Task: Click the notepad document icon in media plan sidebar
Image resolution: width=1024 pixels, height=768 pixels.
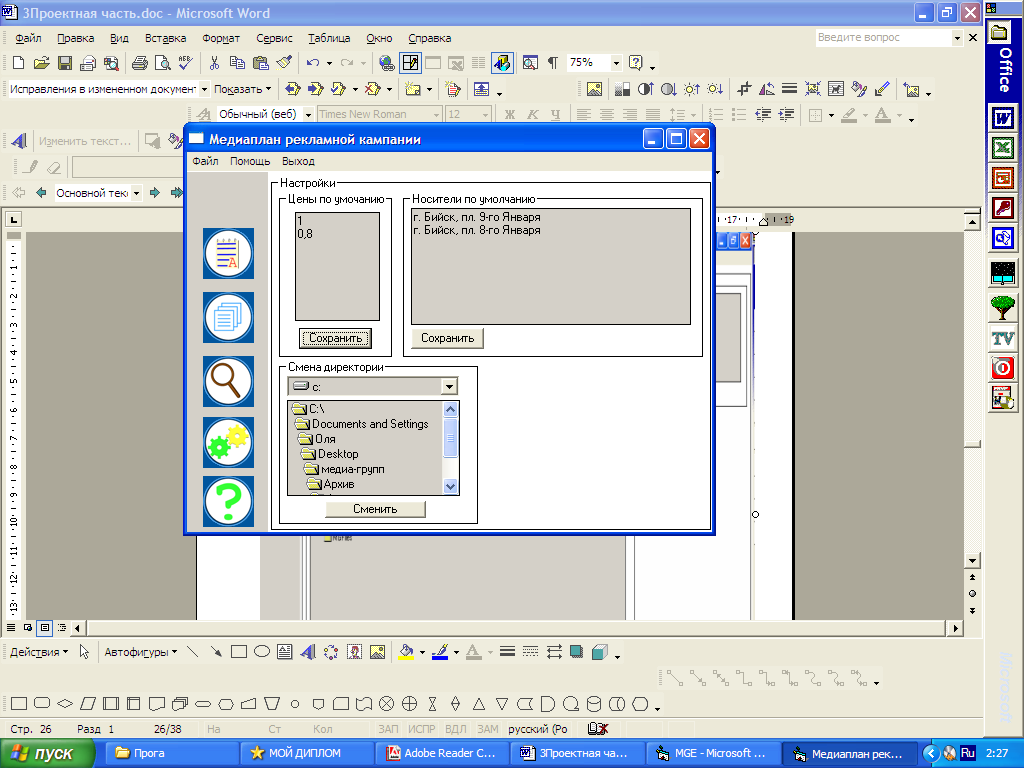Action: pyautogui.click(x=228, y=254)
